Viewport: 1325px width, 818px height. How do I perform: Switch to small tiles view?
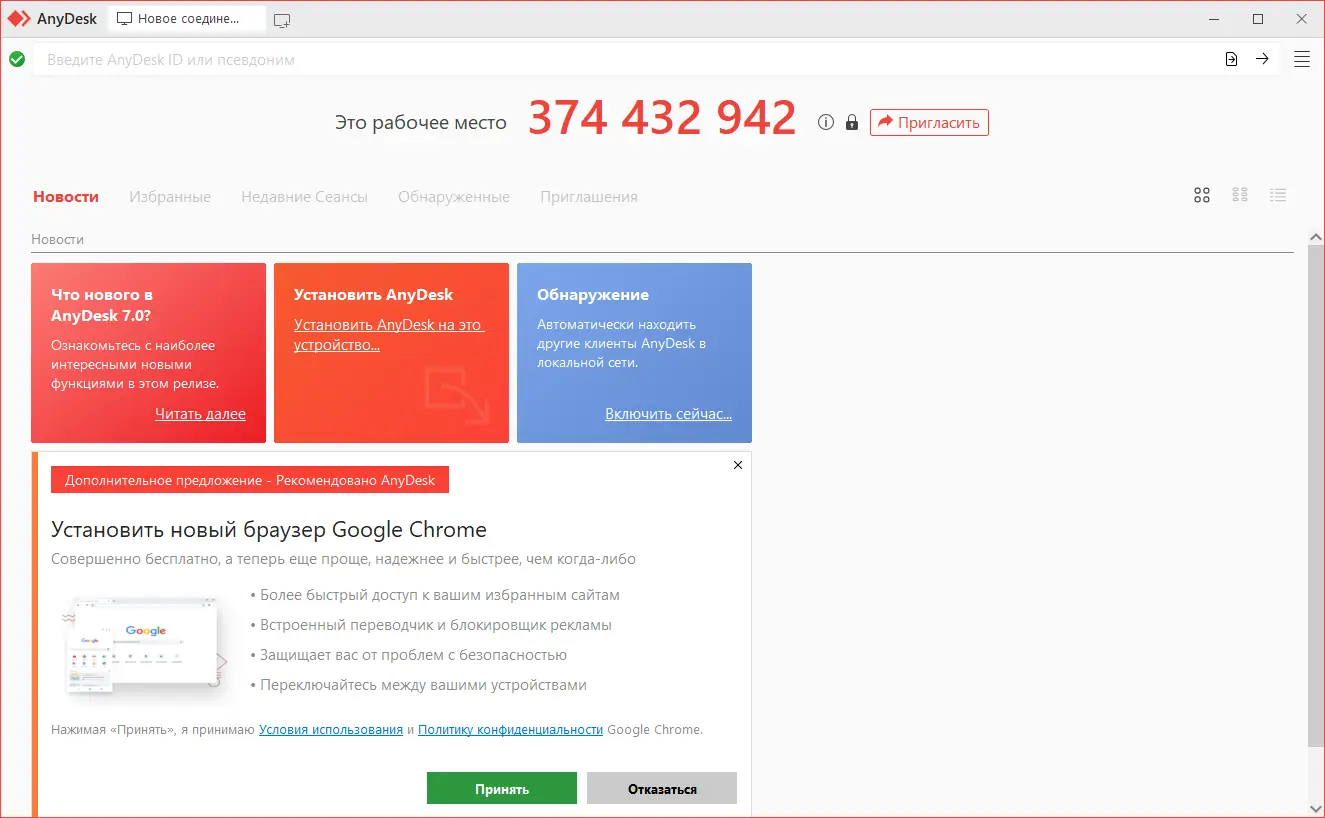click(x=1240, y=195)
